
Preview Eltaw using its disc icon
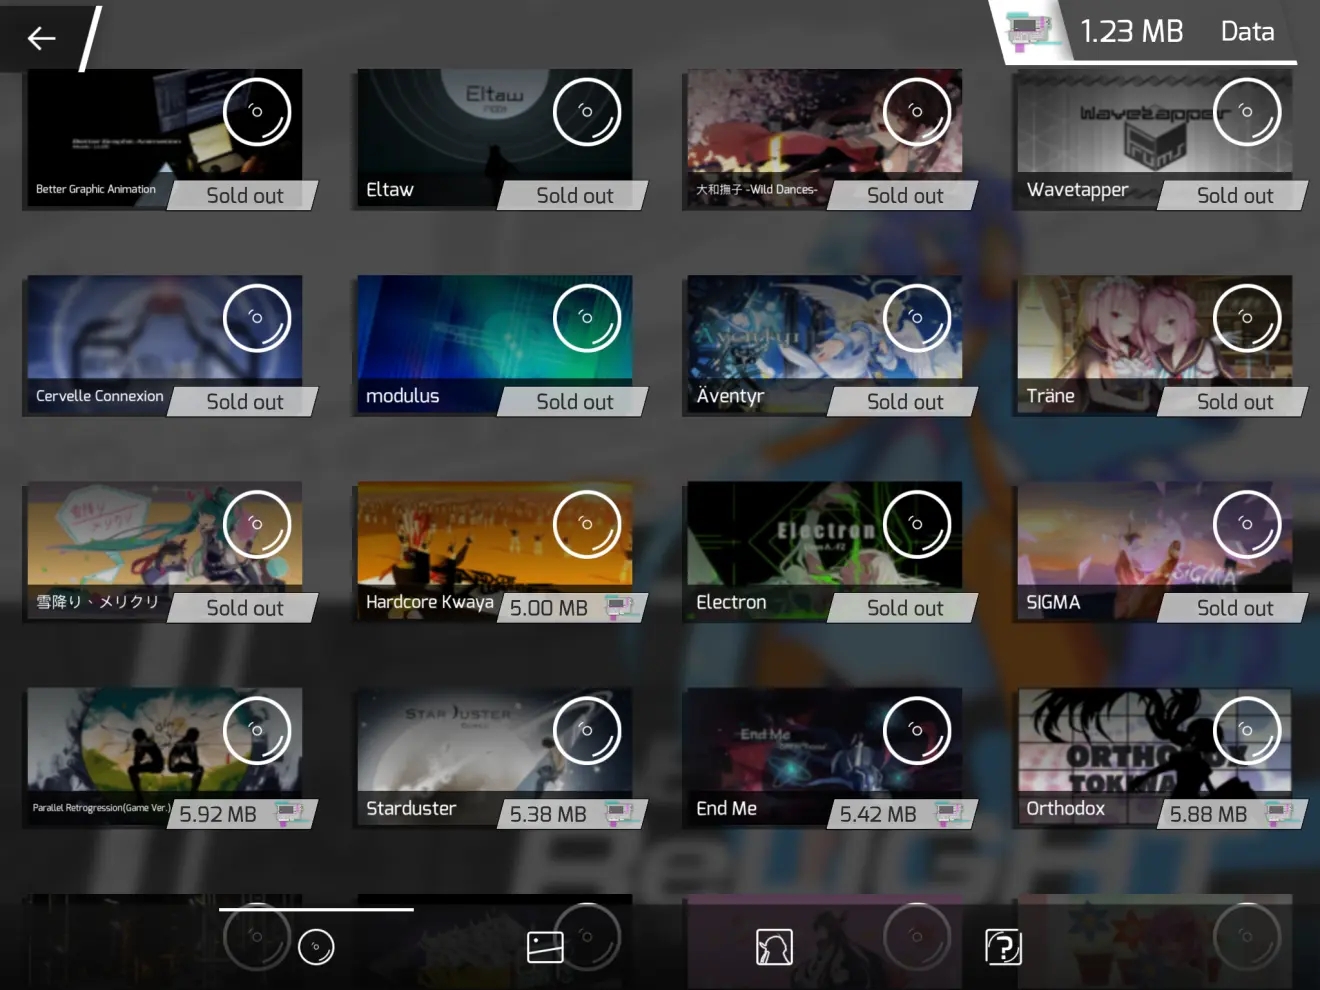pyautogui.click(x=587, y=112)
